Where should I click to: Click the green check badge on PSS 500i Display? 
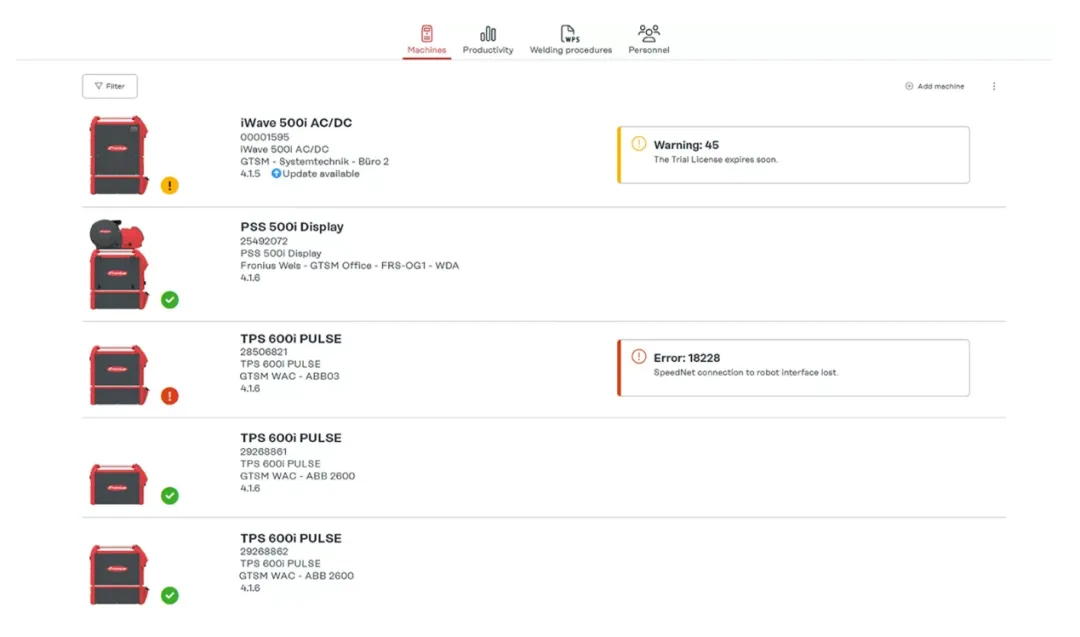tap(170, 299)
